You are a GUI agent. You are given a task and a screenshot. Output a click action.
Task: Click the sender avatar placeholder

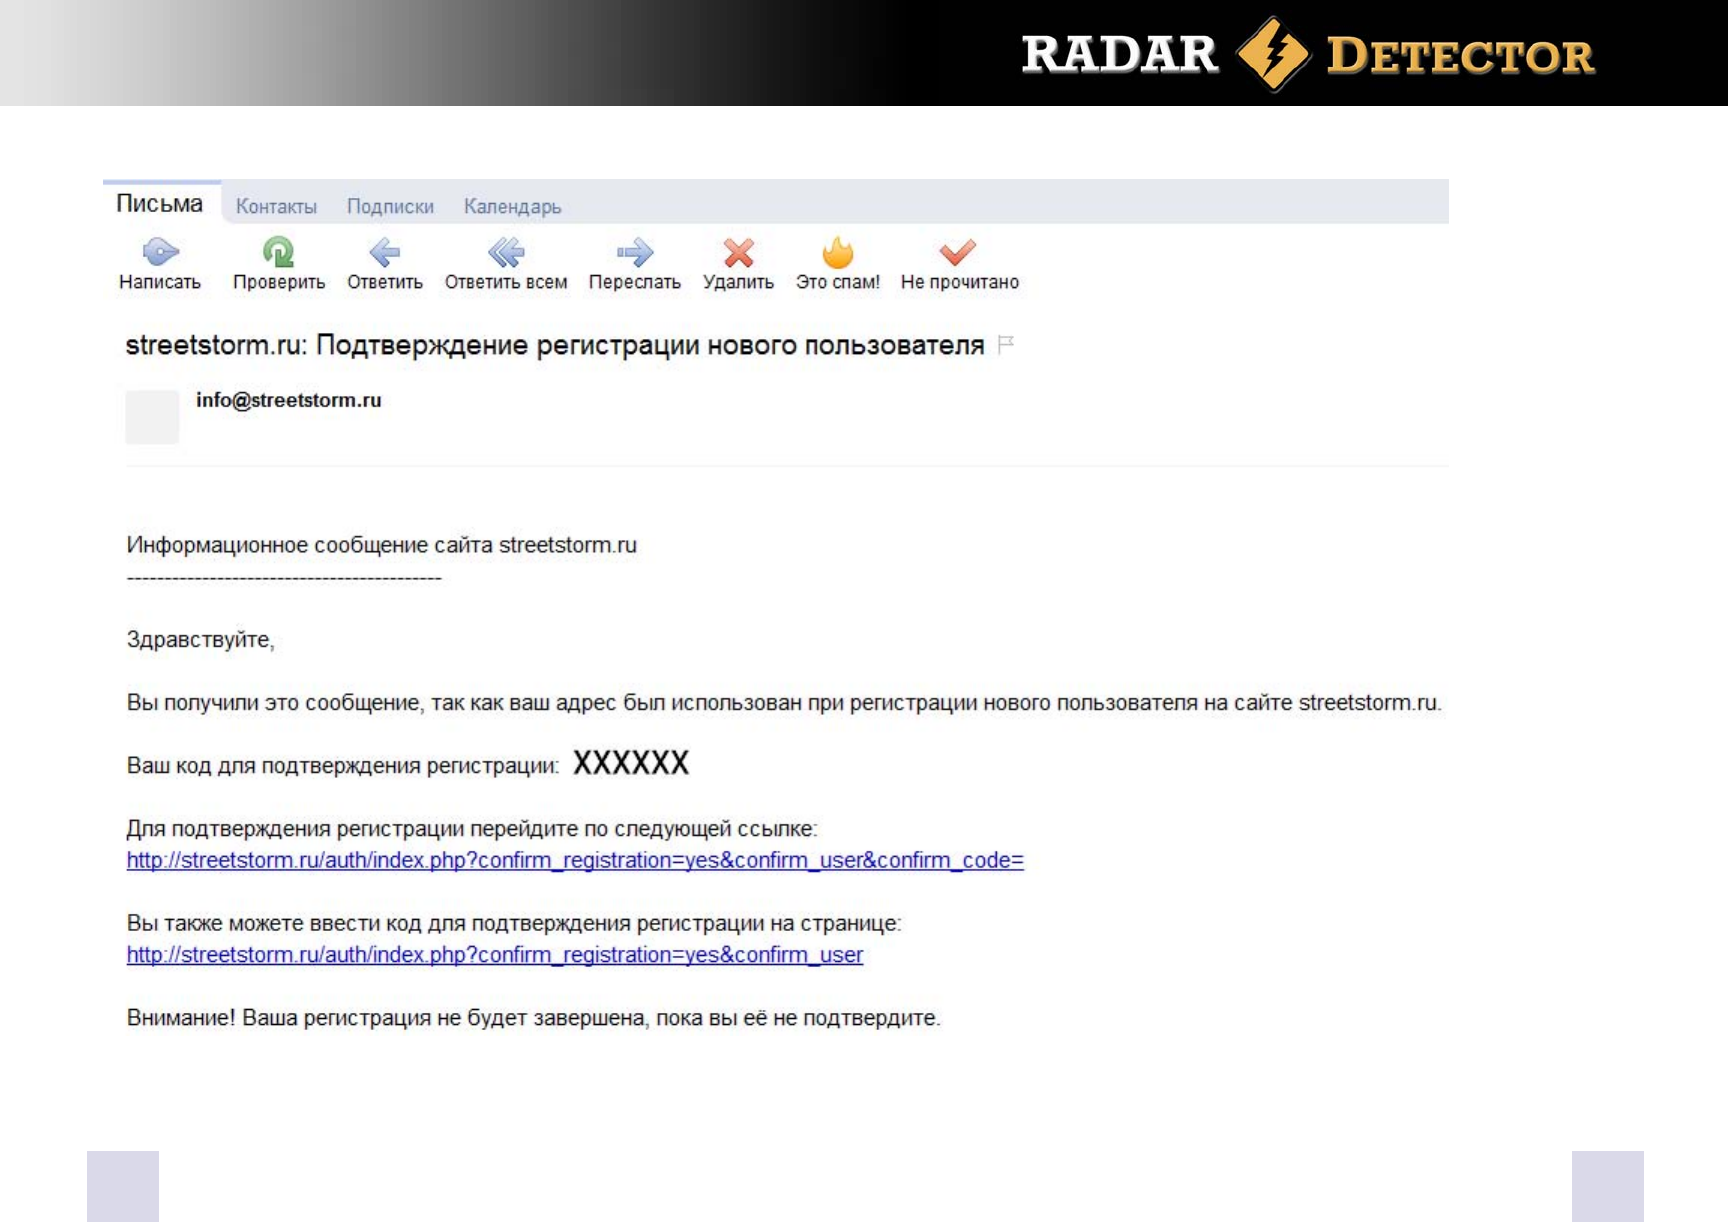tap(152, 416)
